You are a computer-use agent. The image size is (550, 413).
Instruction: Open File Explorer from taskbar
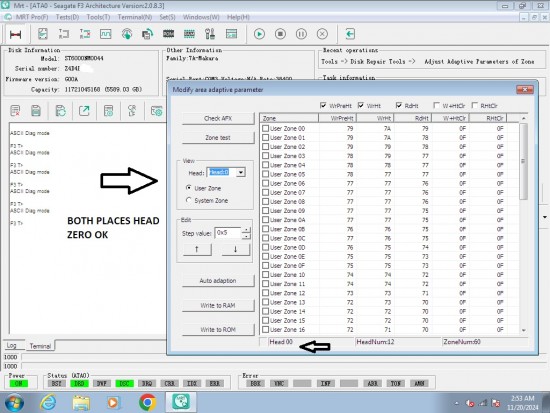tap(81, 403)
